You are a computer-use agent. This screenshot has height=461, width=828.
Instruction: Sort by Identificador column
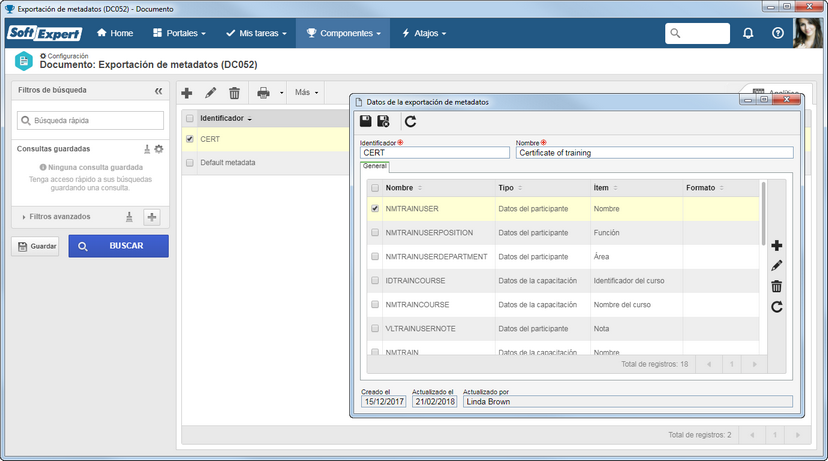(x=225, y=118)
